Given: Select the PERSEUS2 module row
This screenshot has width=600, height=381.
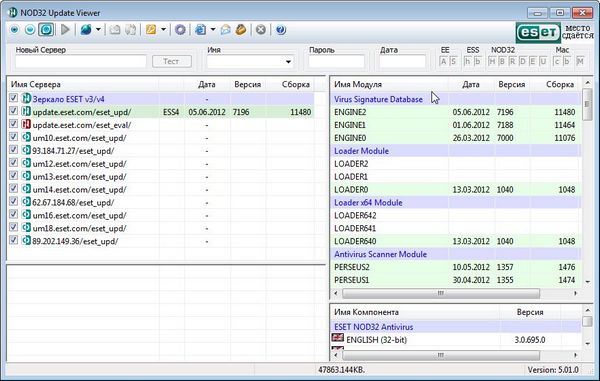Looking at the screenshot, I should 456,267.
